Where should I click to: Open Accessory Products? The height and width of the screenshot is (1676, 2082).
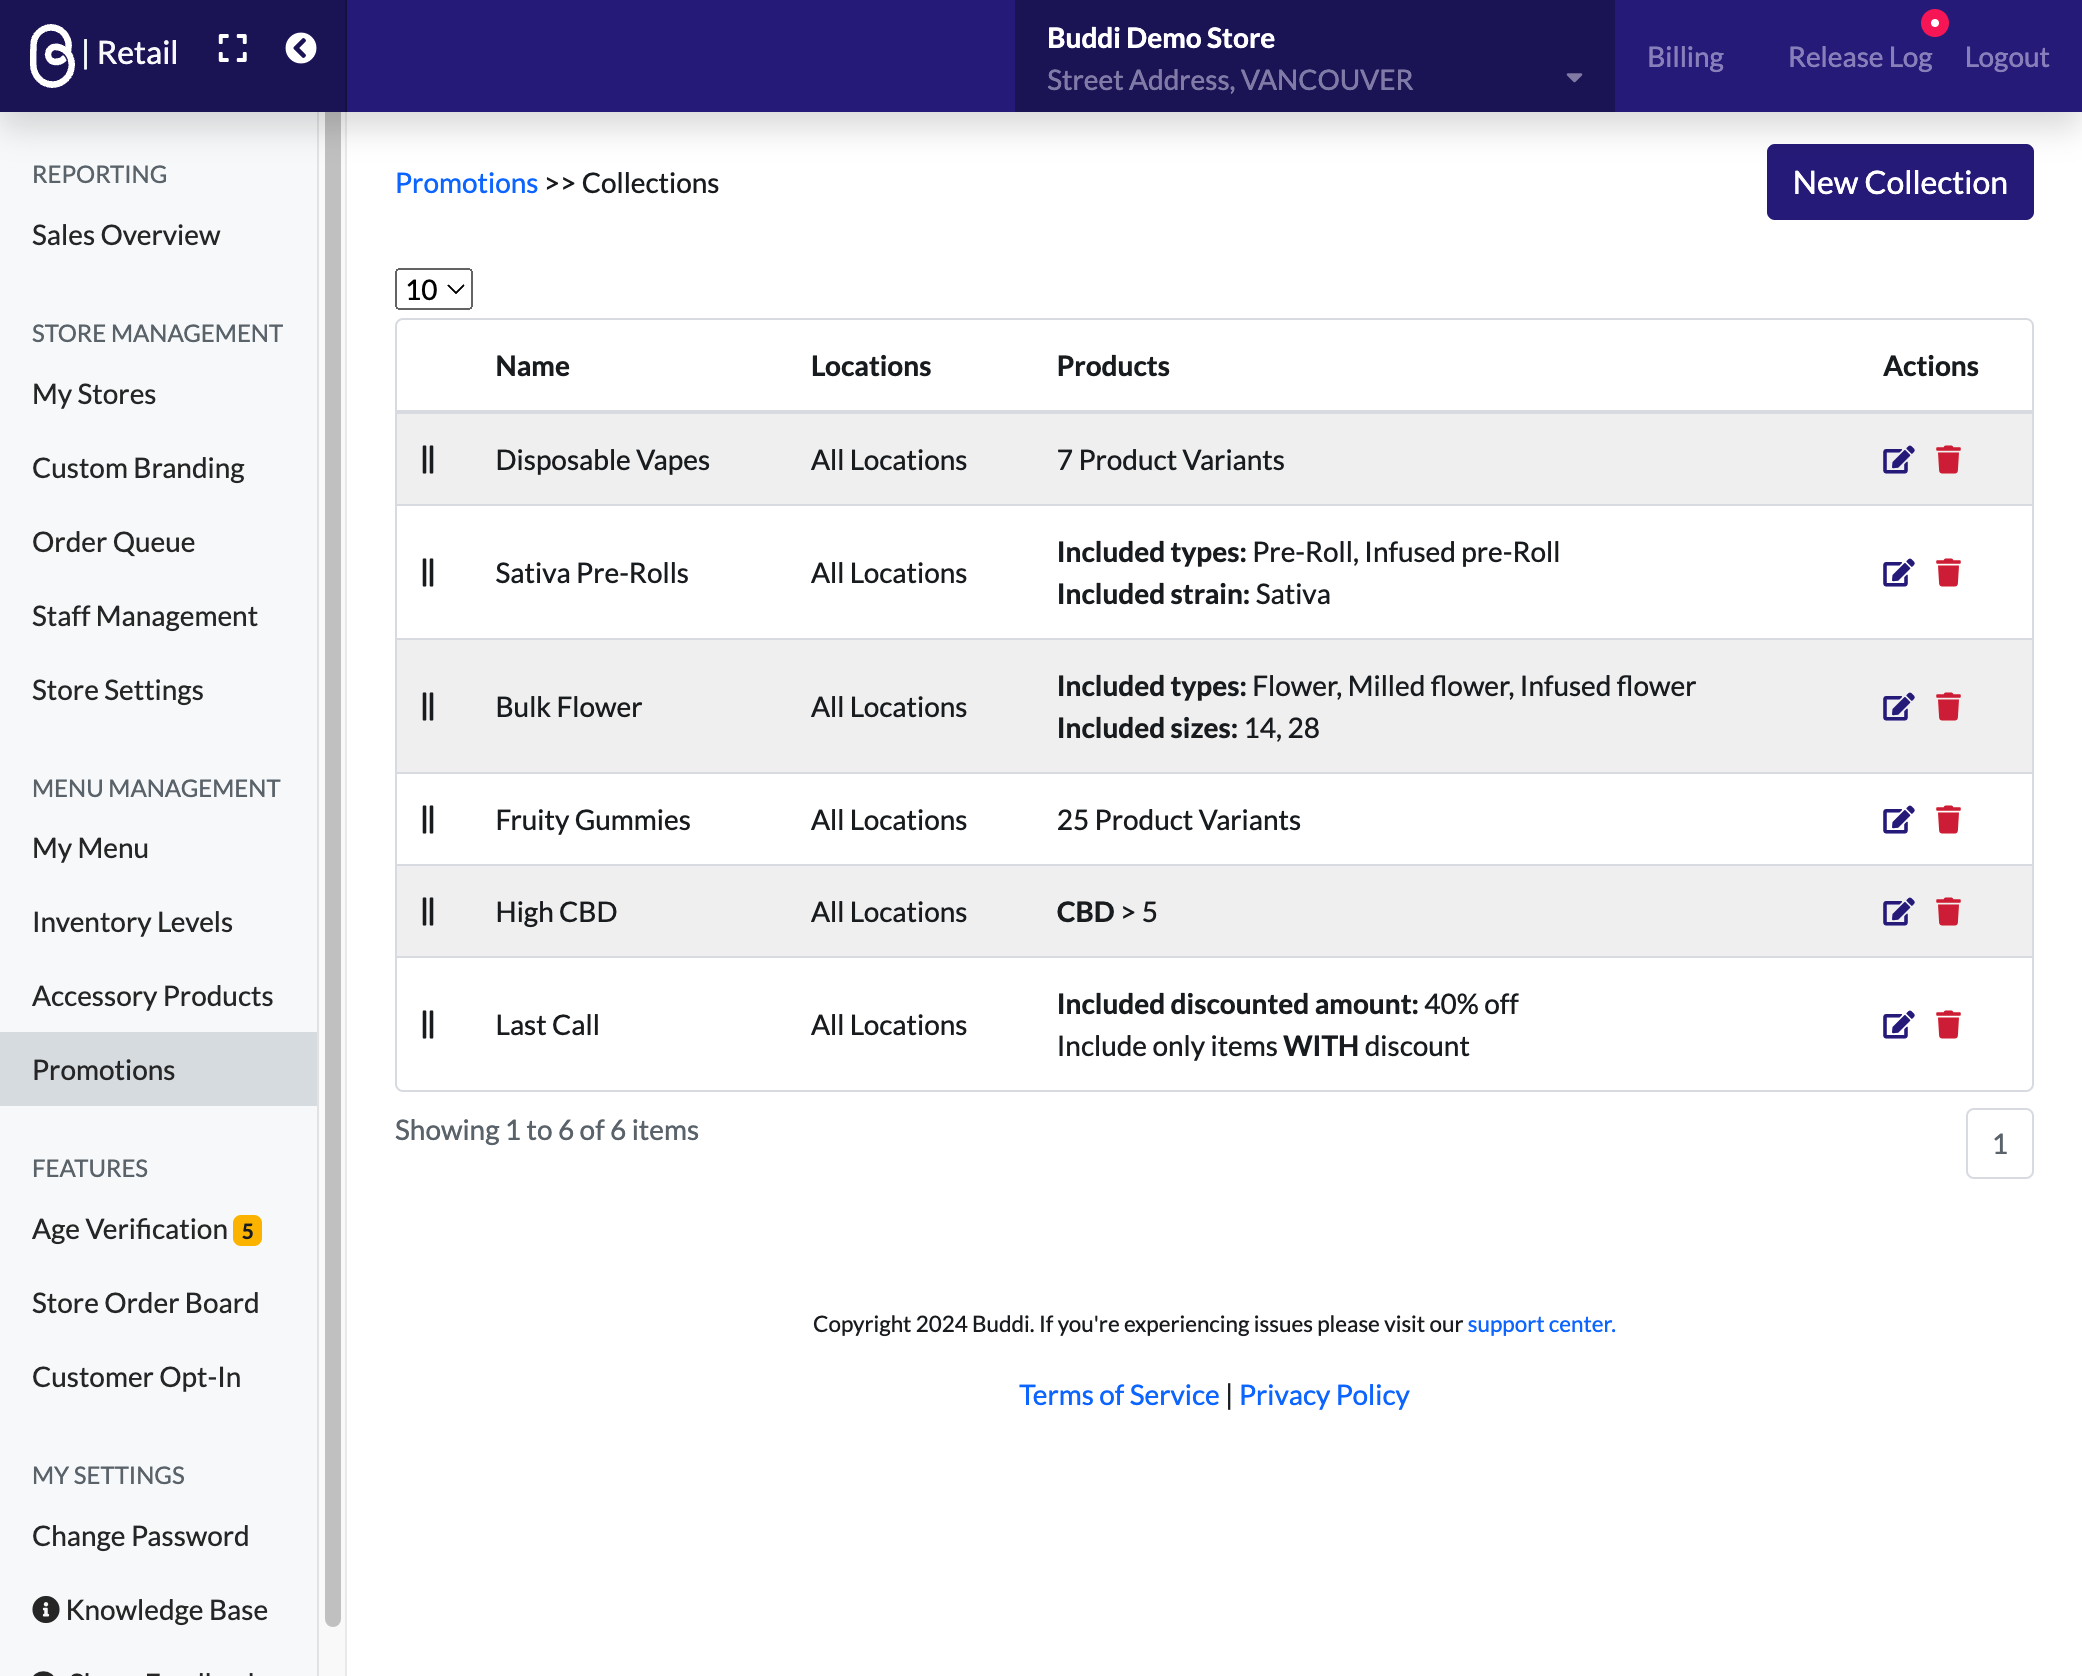click(152, 996)
